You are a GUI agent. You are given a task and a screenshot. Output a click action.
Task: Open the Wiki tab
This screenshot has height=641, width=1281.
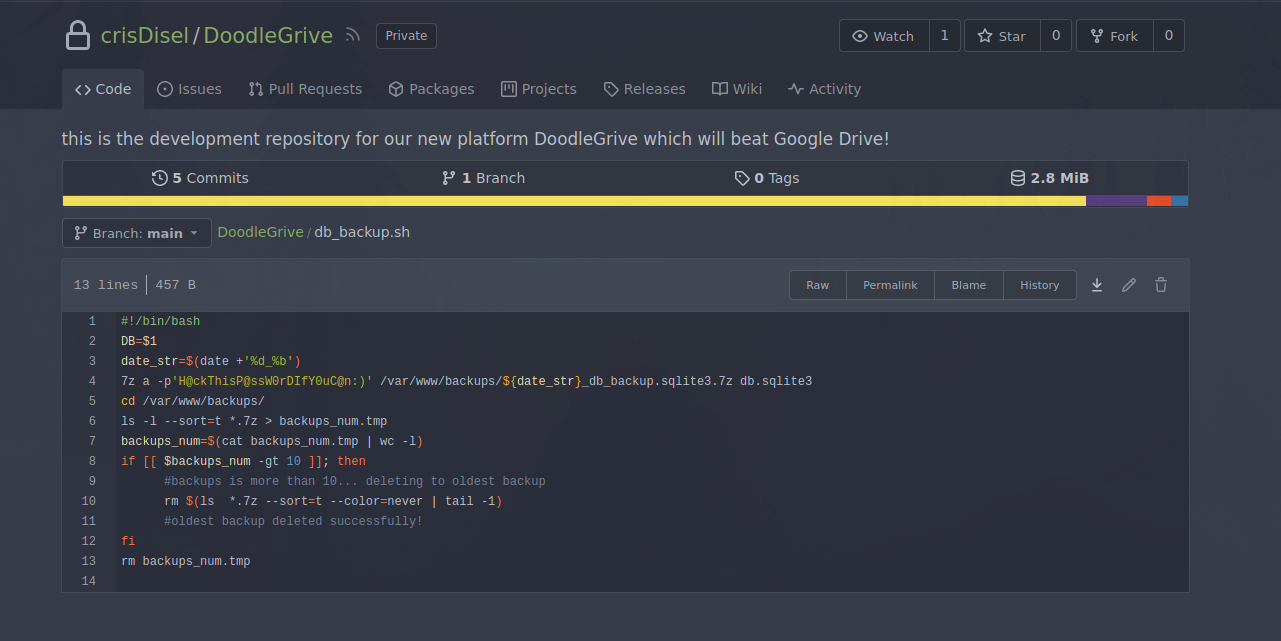737,89
